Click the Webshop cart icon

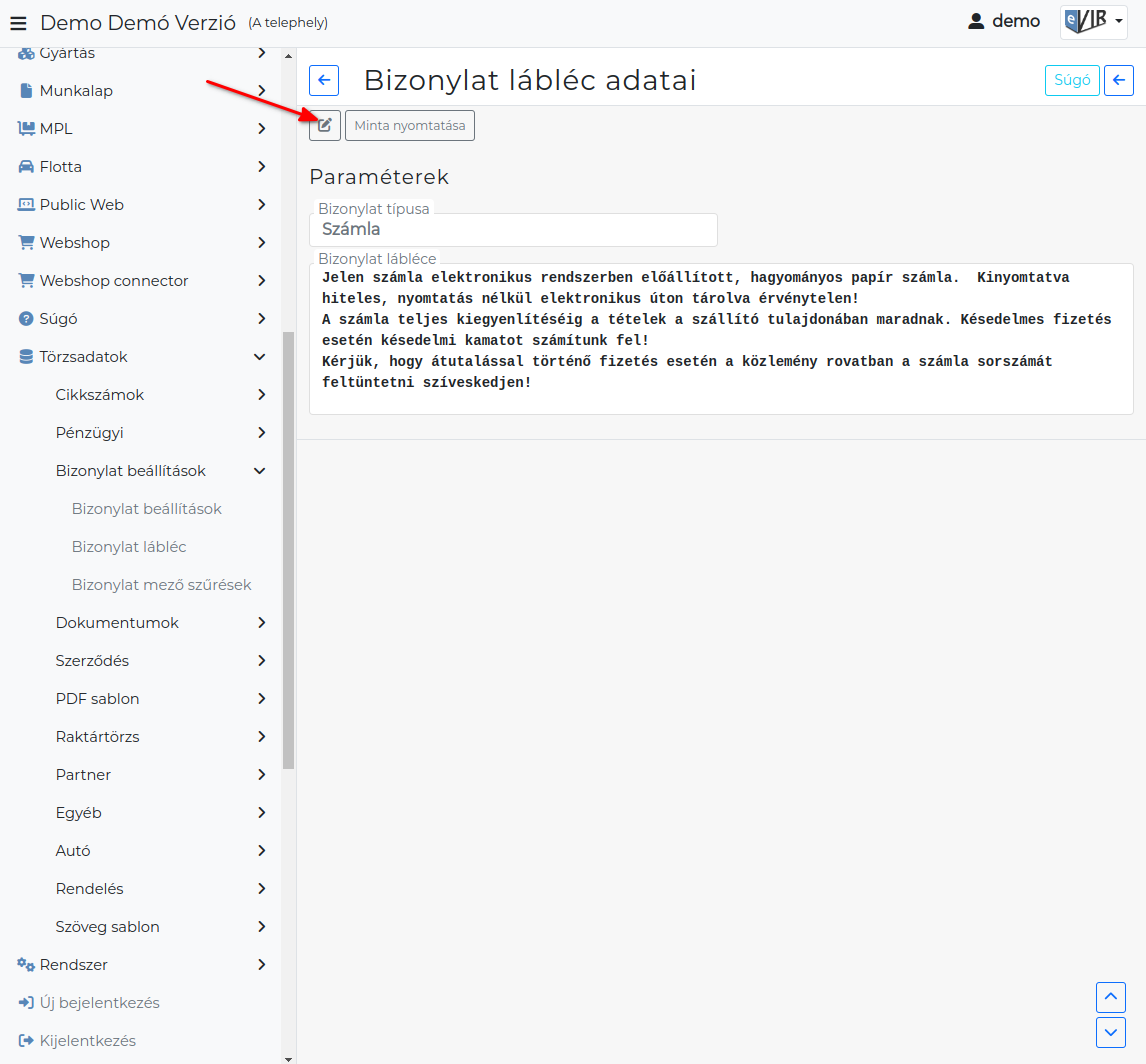tap(26, 243)
